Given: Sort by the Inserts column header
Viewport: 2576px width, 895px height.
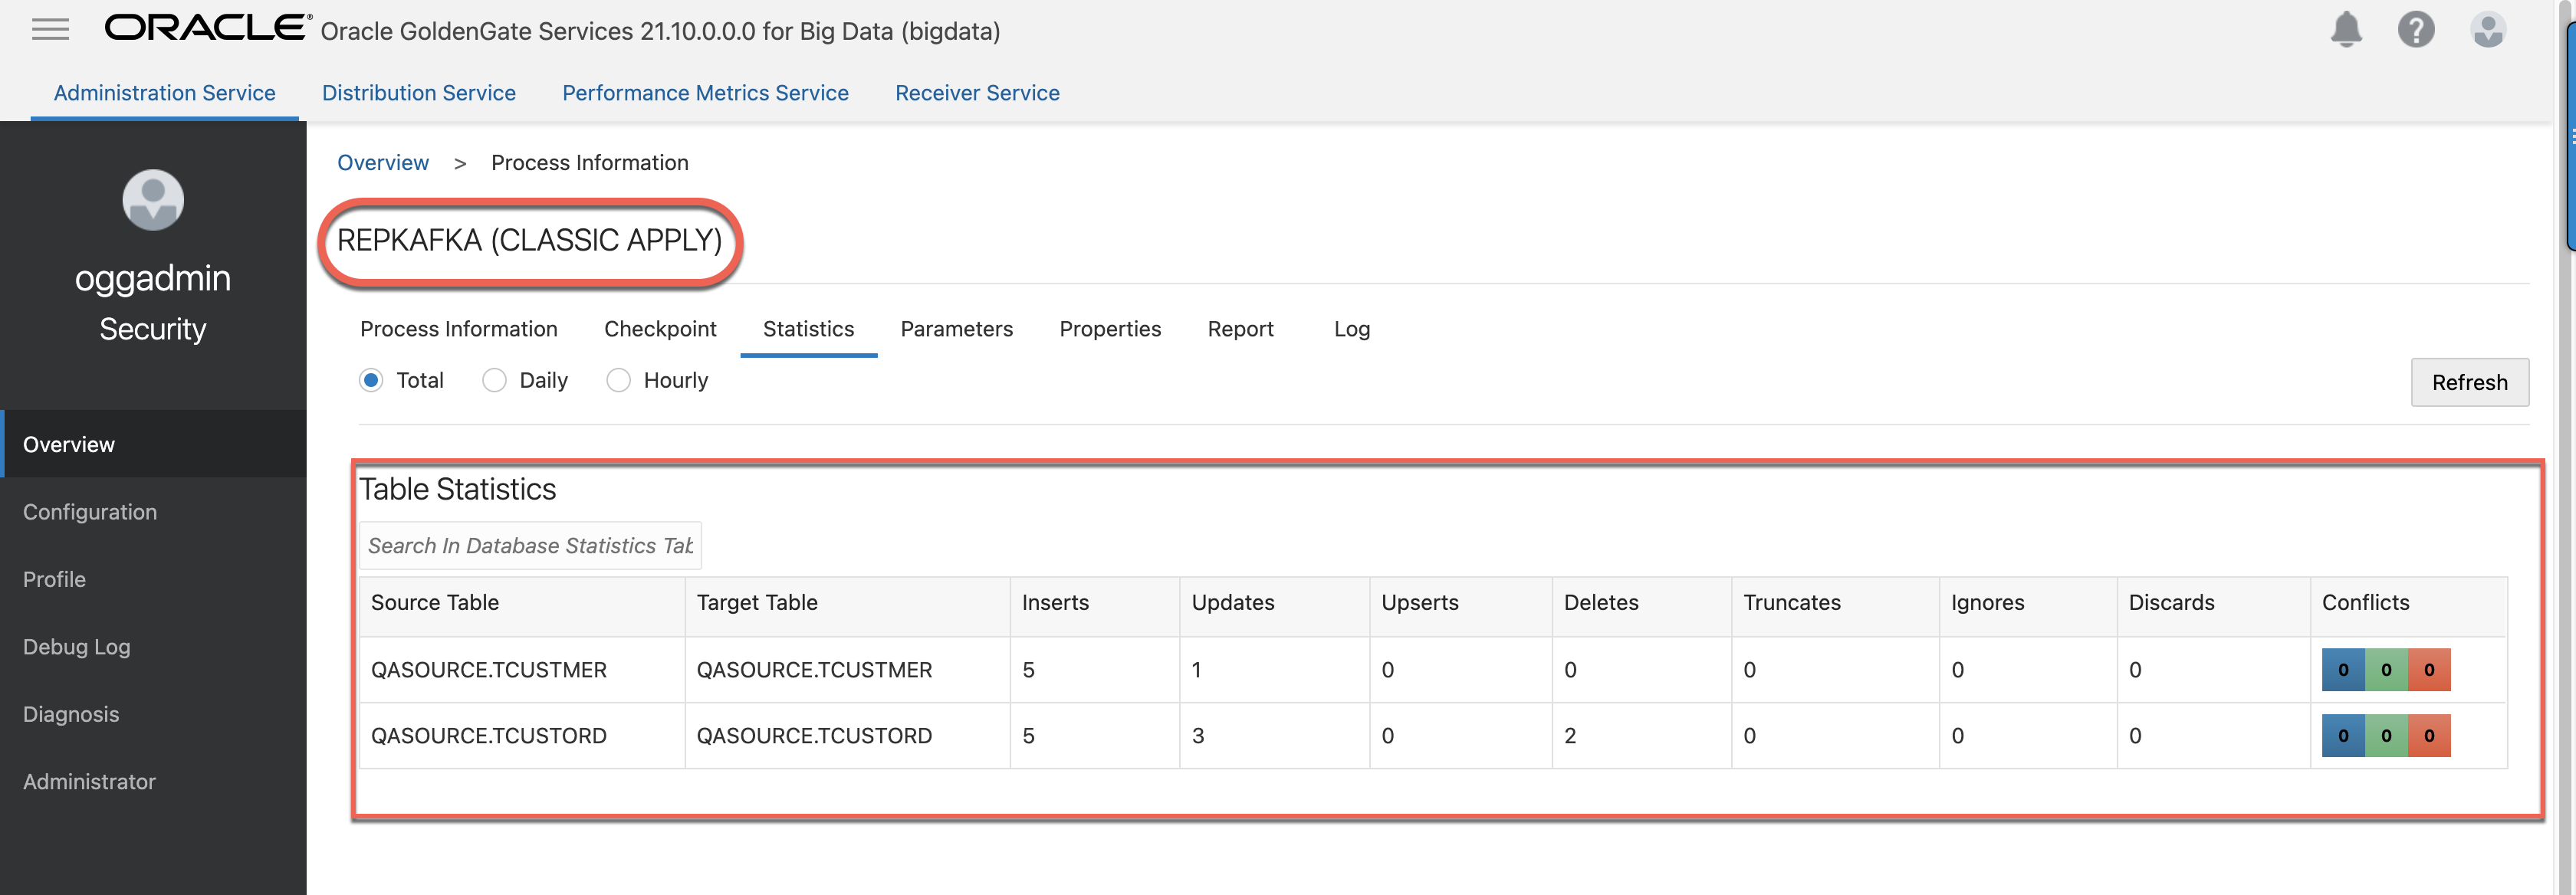Looking at the screenshot, I should click(x=1055, y=603).
